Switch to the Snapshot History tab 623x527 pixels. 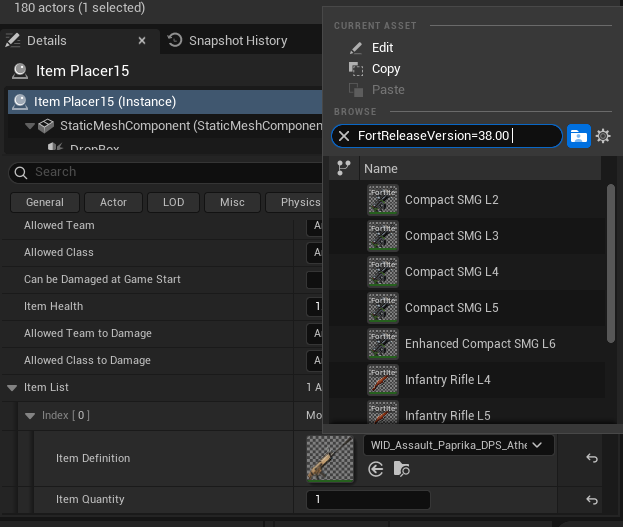point(238,41)
